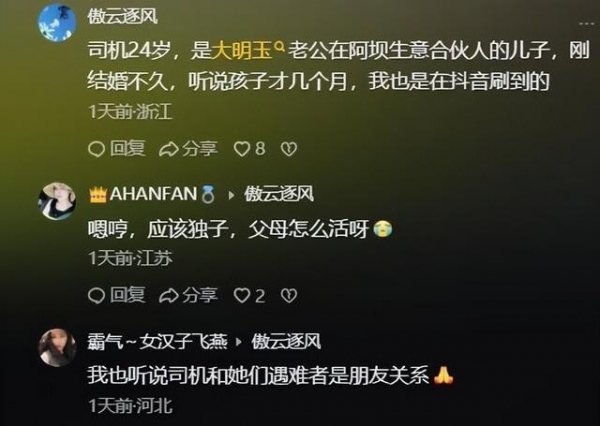Dislike 傲云逐风's comment with broken heart

coord(289,149)
